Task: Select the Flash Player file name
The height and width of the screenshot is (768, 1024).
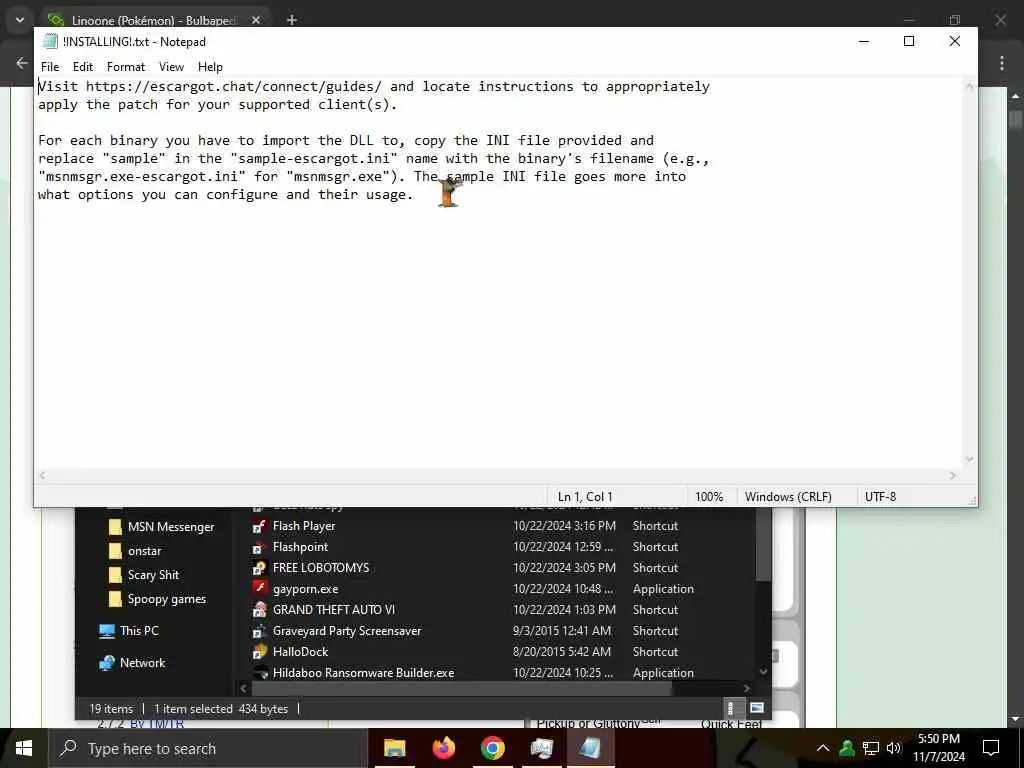Action: tap(304, 526)
